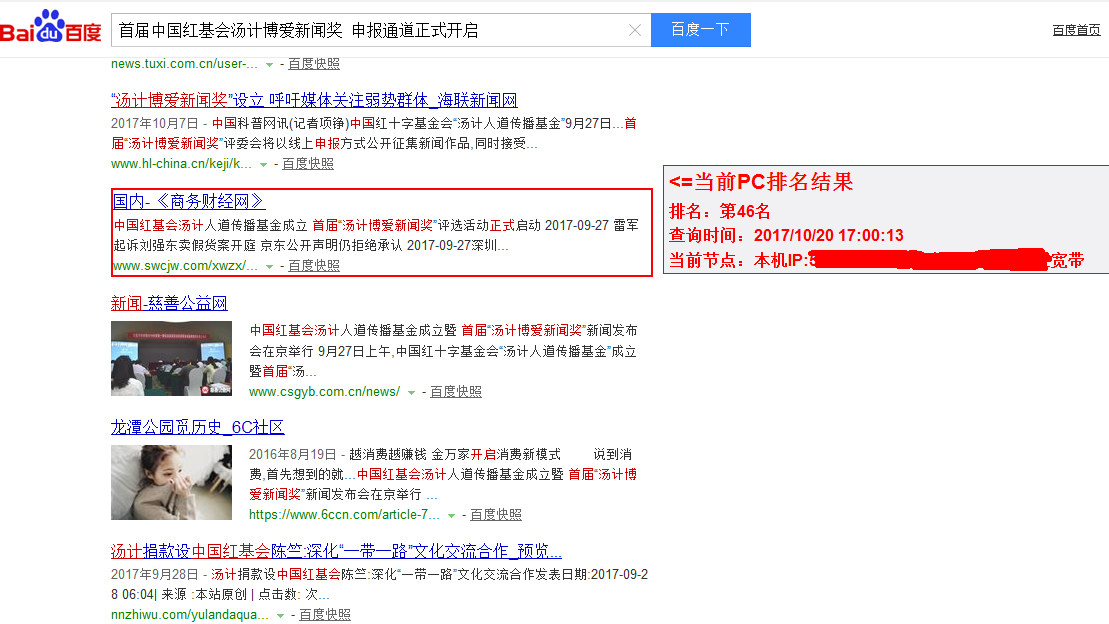The image size is (1109, 624).
Task: Click the Baidu logo
Action: (51, 27)
